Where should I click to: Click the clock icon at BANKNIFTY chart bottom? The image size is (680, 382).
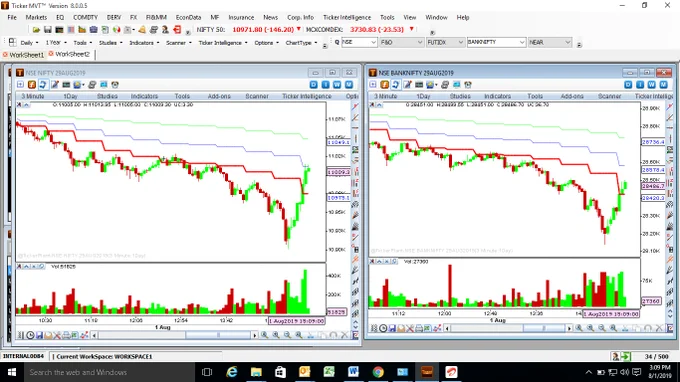click(383, 328)
